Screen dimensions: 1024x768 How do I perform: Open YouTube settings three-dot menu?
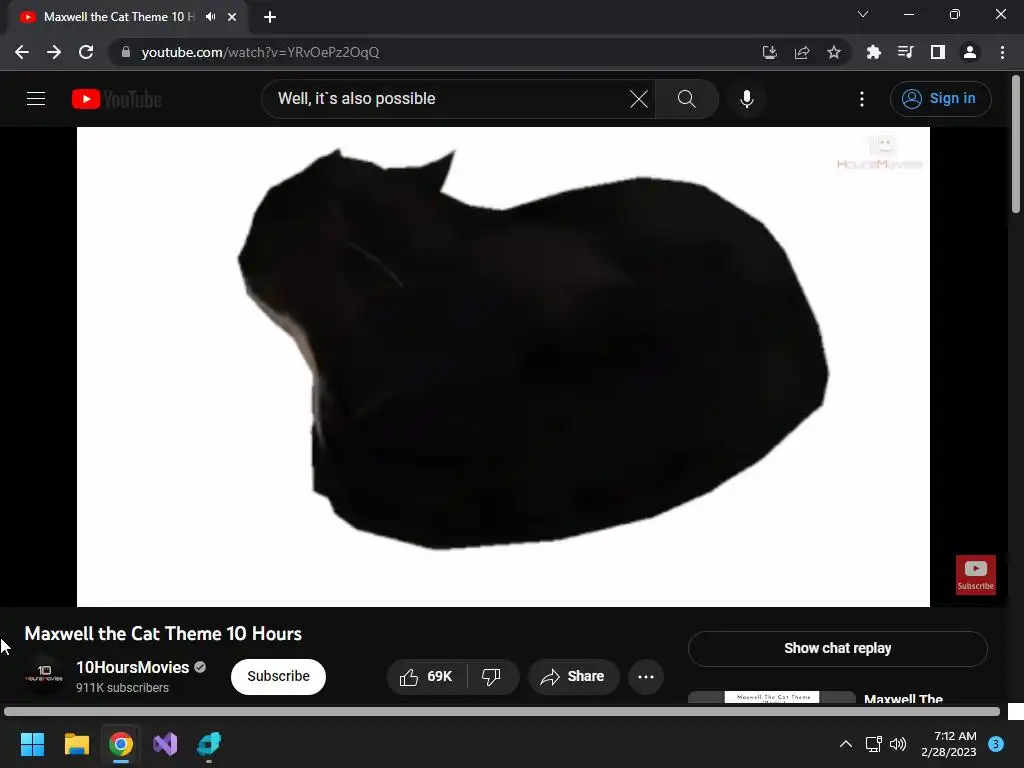click(x=862, y=99)
